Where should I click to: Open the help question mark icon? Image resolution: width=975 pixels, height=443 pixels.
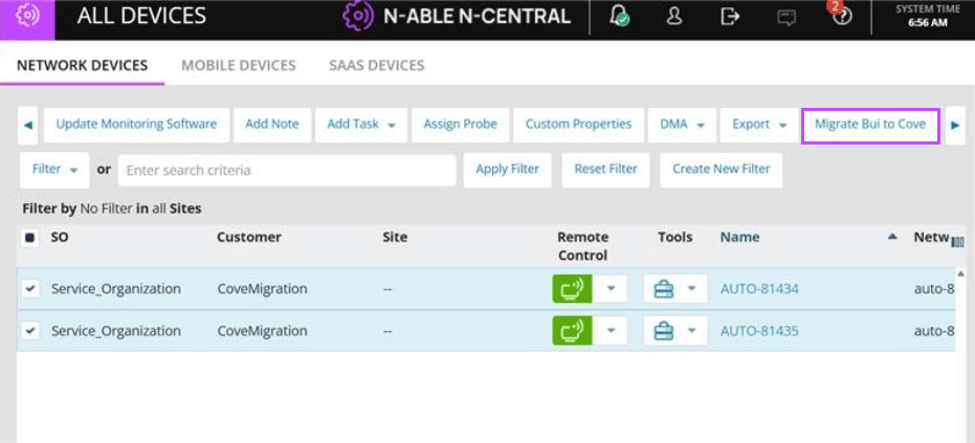click(x=843, y=17)
